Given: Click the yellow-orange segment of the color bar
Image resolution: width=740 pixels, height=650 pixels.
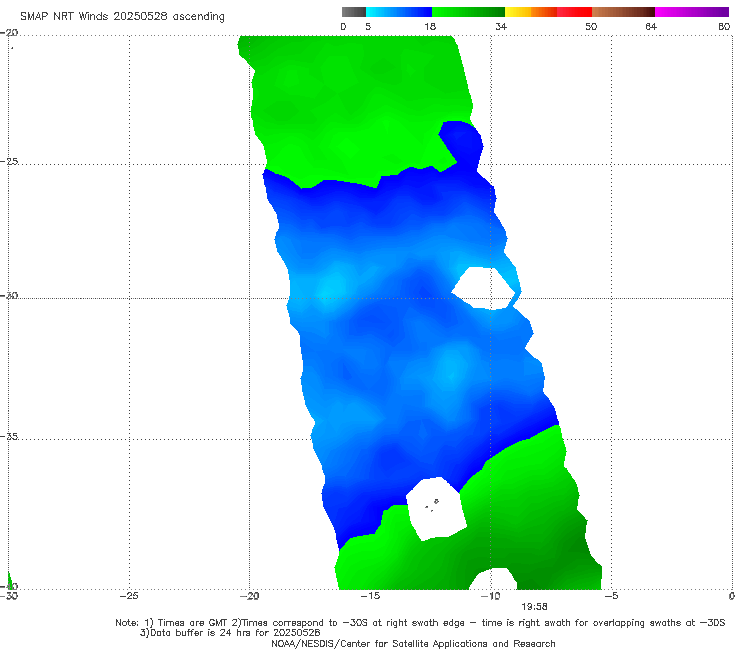Looking at the screenshot, I should pyautogui.click(x=531, y=12).
